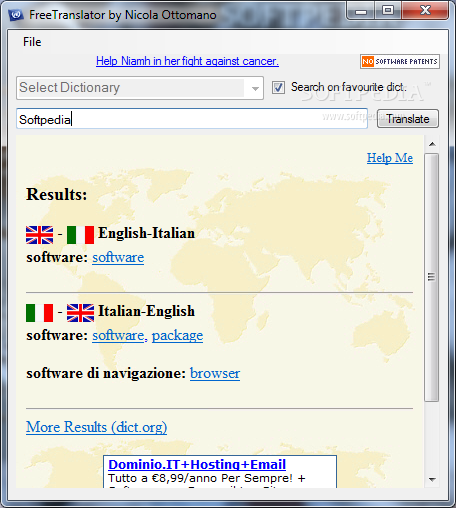This screenshot has height=508, width=456.
Task: Click the software di navigazione: entry text
Action: point(106,373)
